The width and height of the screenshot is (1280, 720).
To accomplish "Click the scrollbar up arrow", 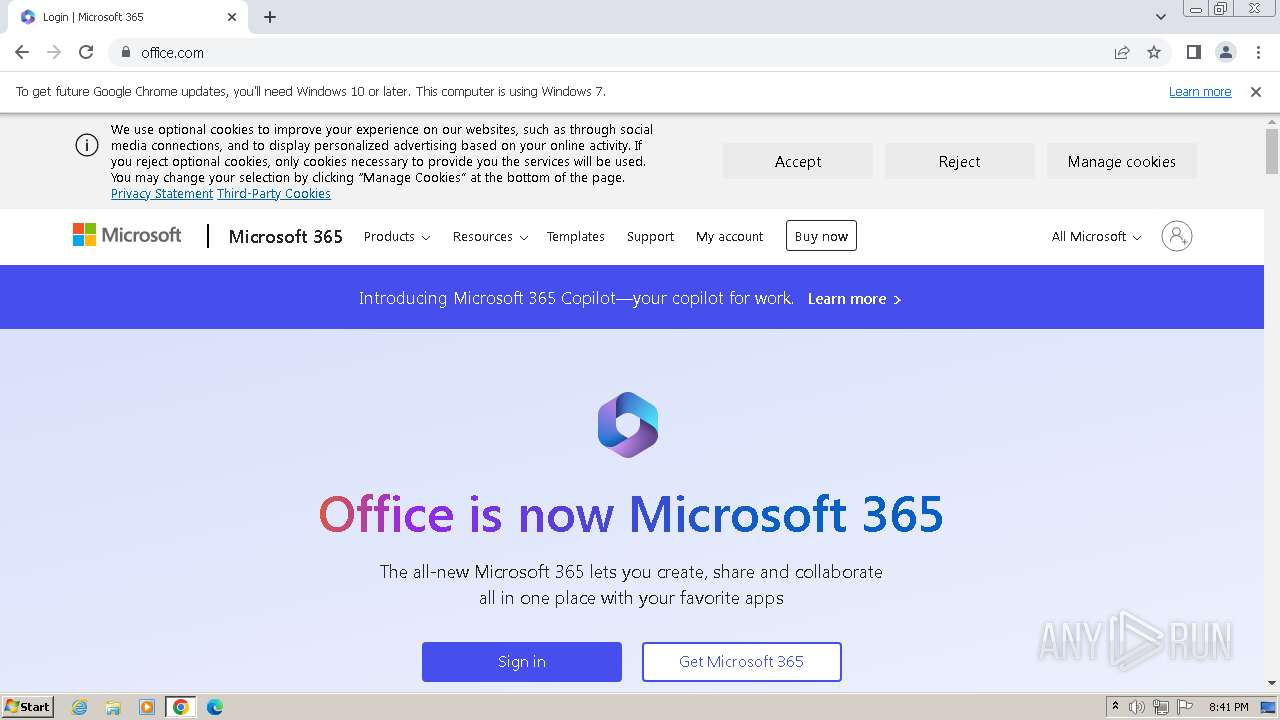I will pos(1272,121).
